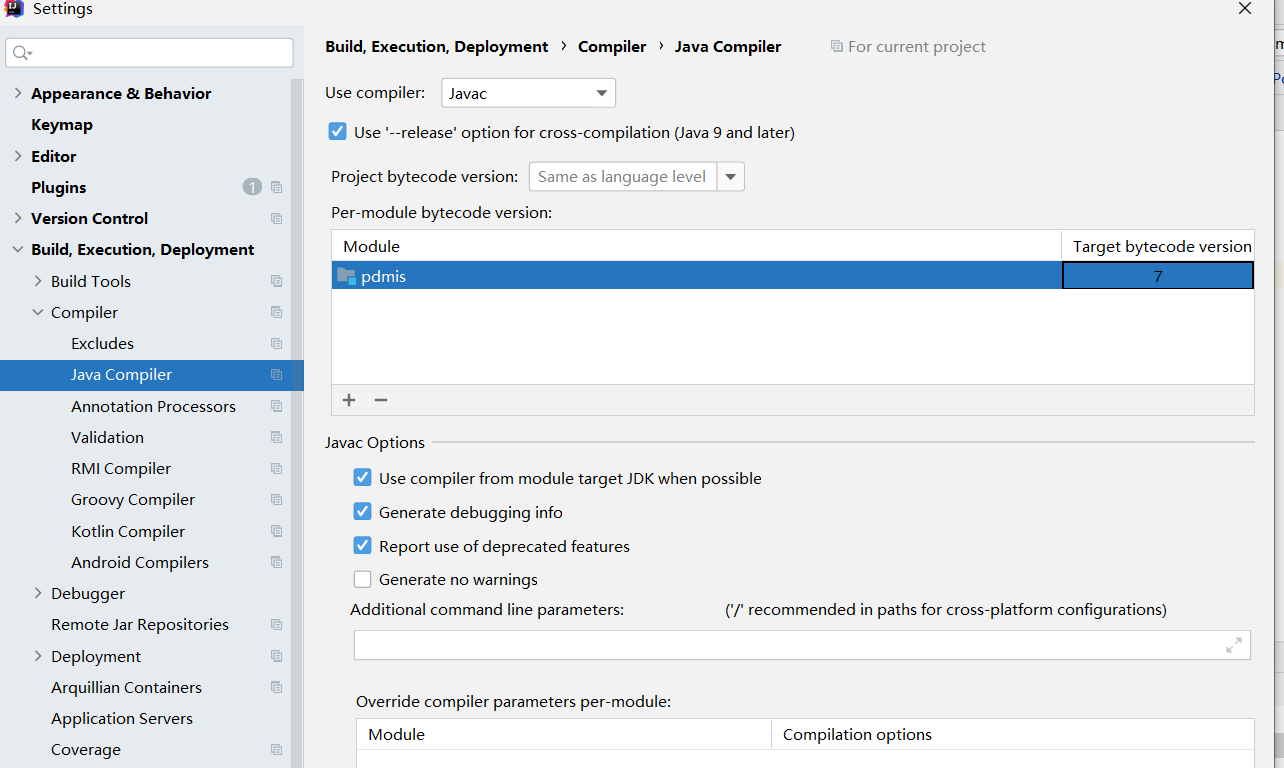Select Kotlin Compiler settings page

click(128, 531)
